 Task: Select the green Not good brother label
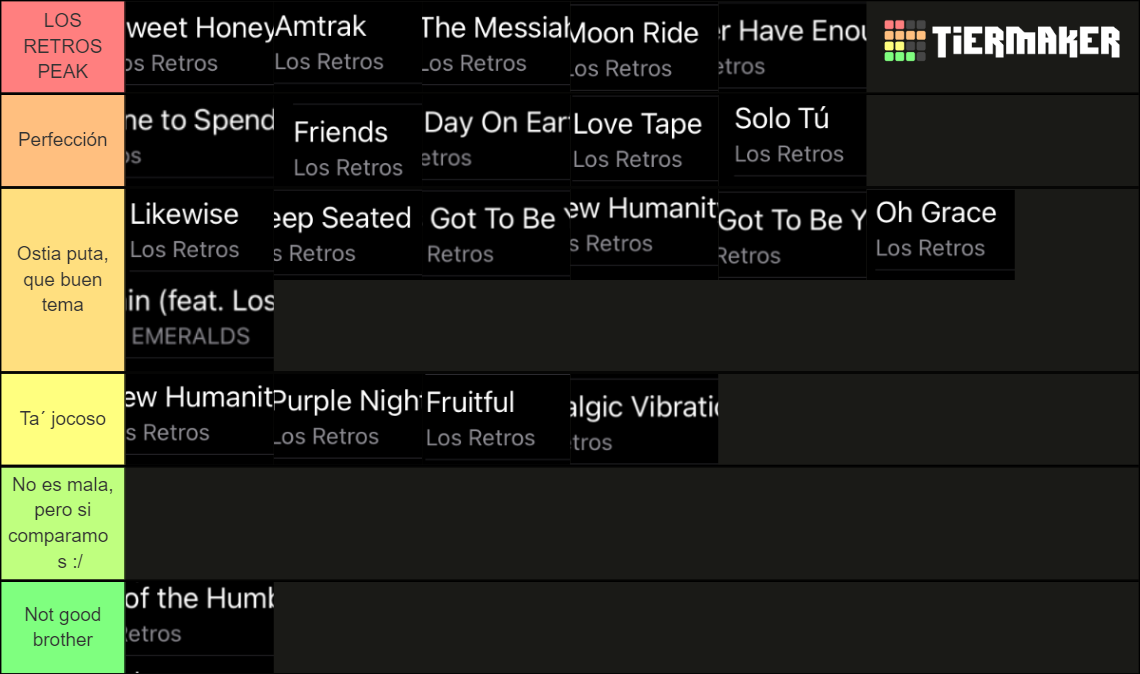click(x=63, y=627)
